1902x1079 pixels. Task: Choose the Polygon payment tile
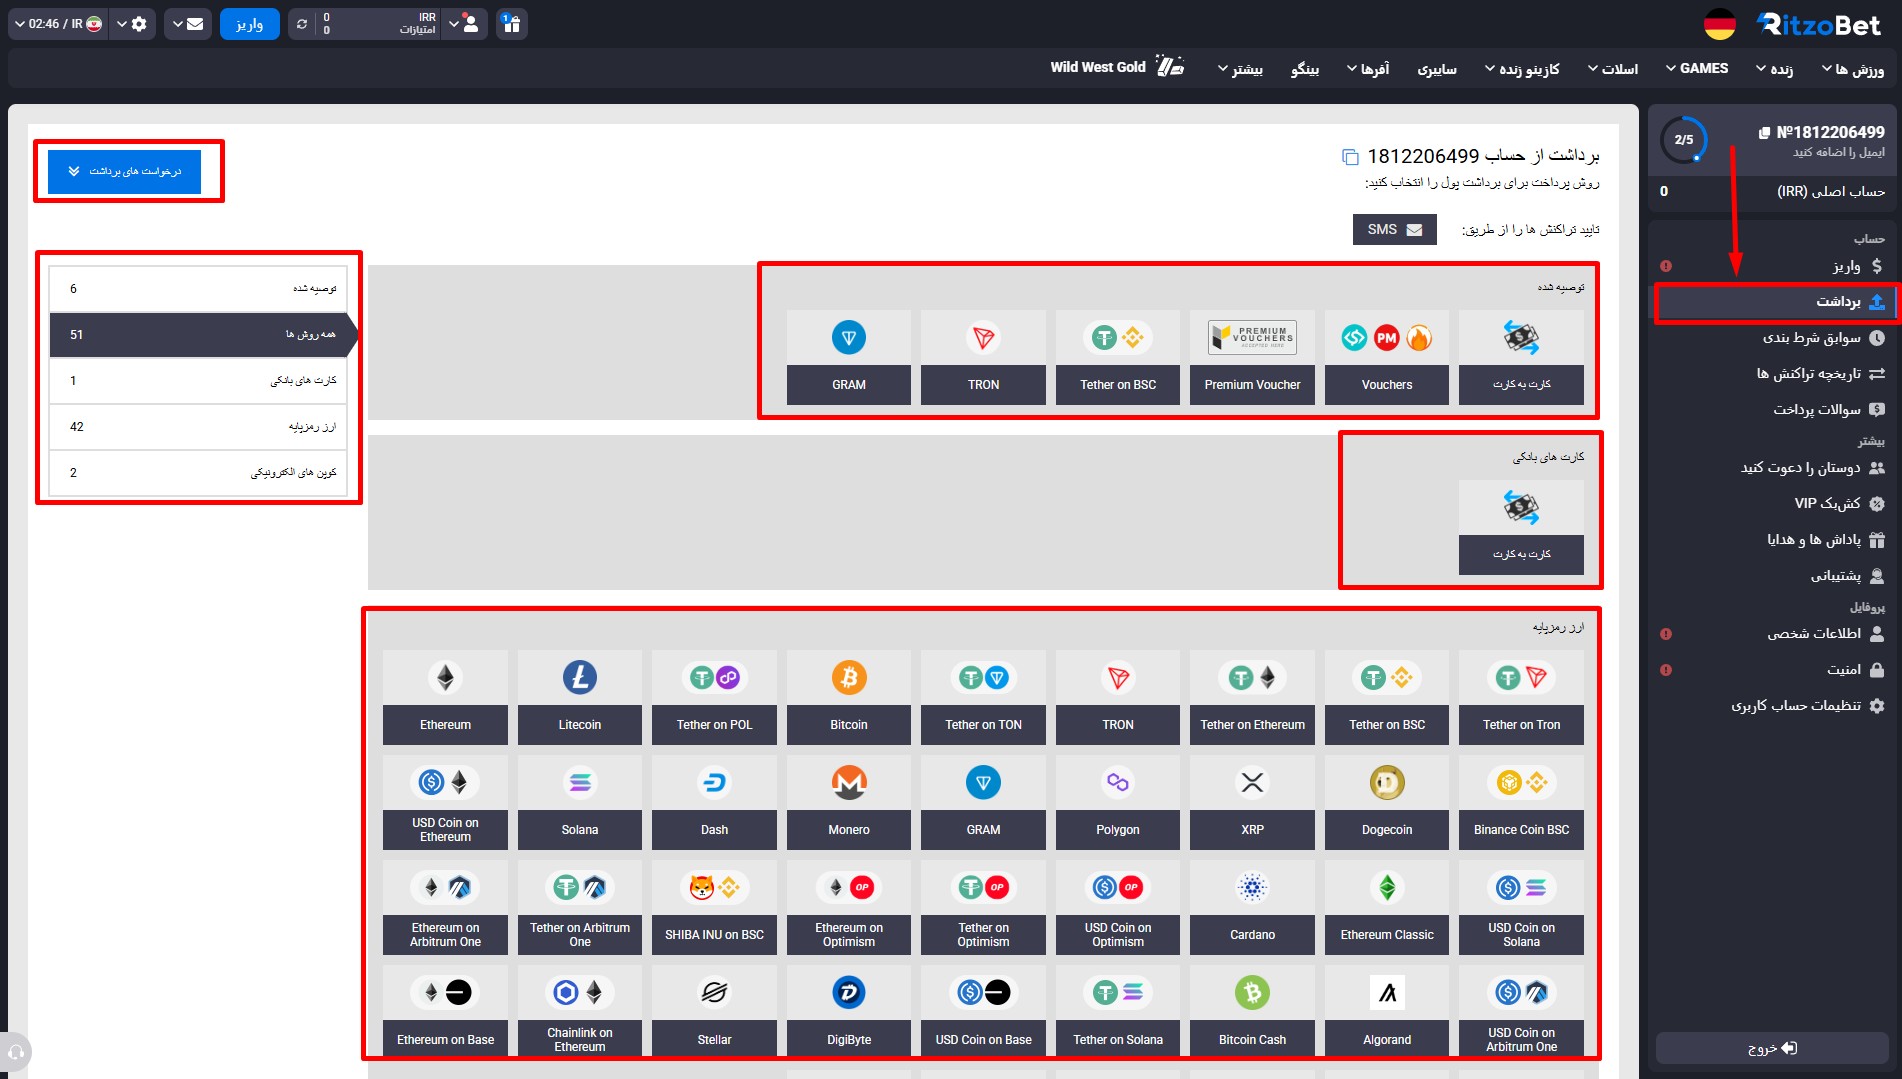click(x=1118, y=802)
